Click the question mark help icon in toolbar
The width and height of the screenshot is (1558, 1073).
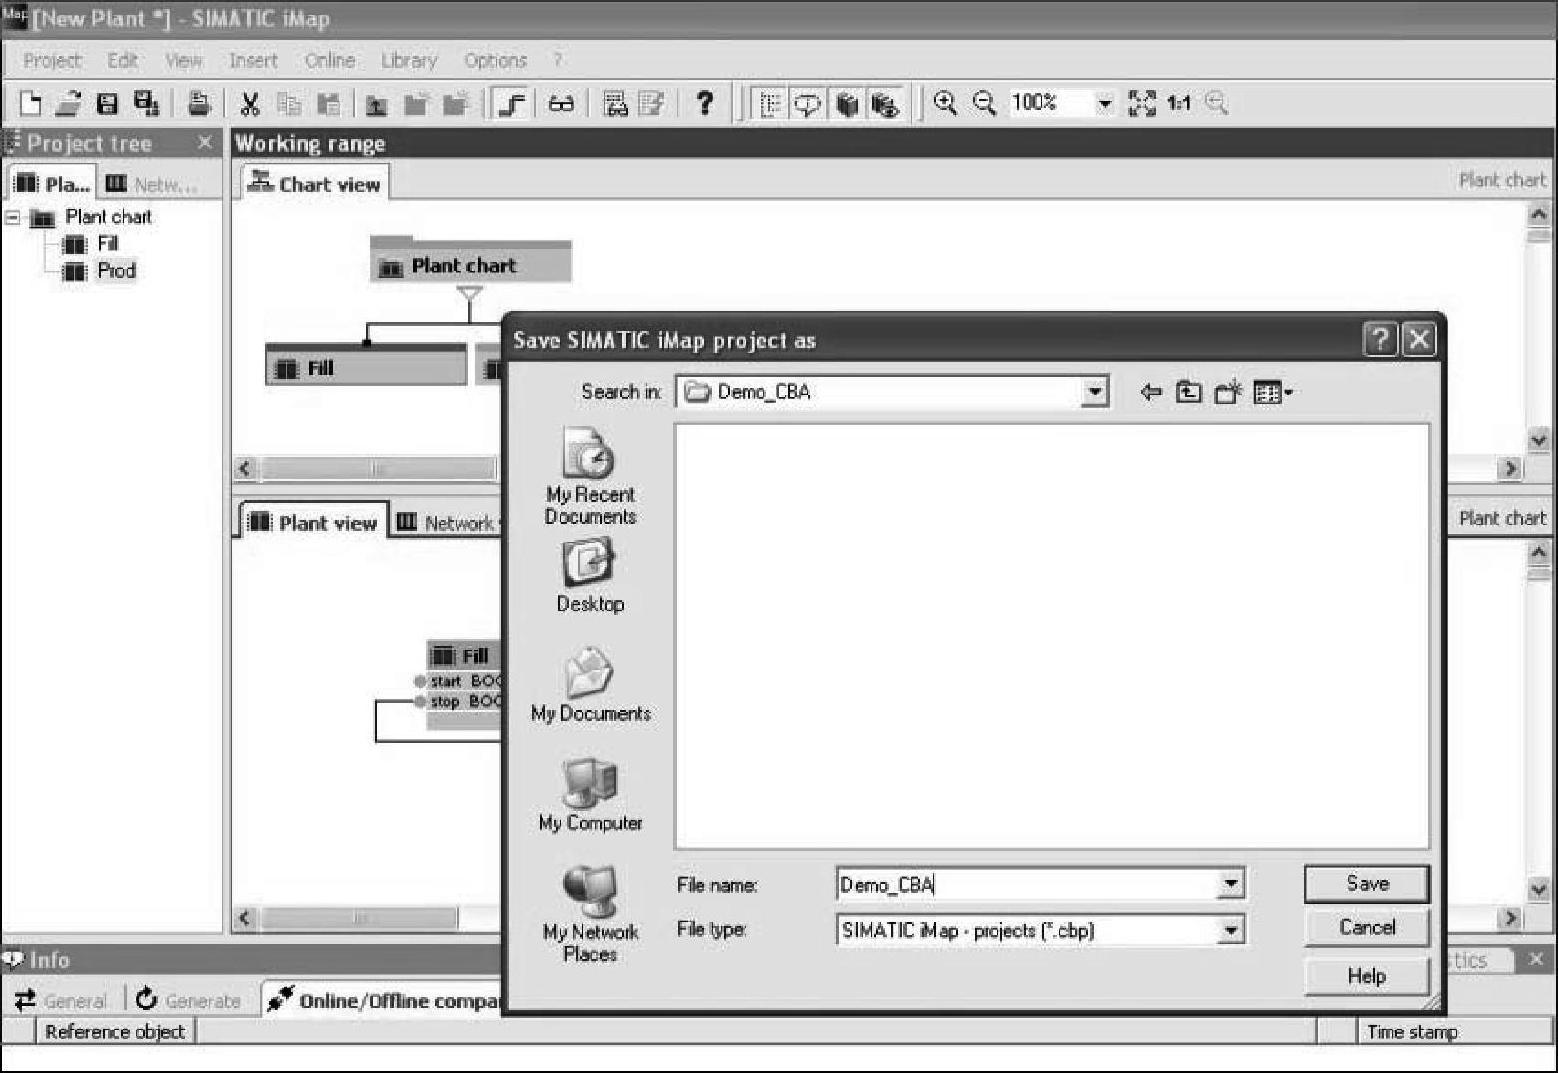[x=705, y=103]
